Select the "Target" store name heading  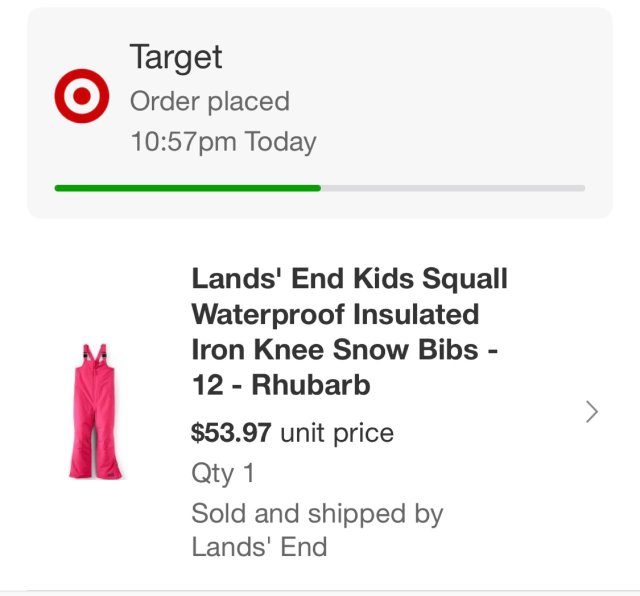(176, 57)
